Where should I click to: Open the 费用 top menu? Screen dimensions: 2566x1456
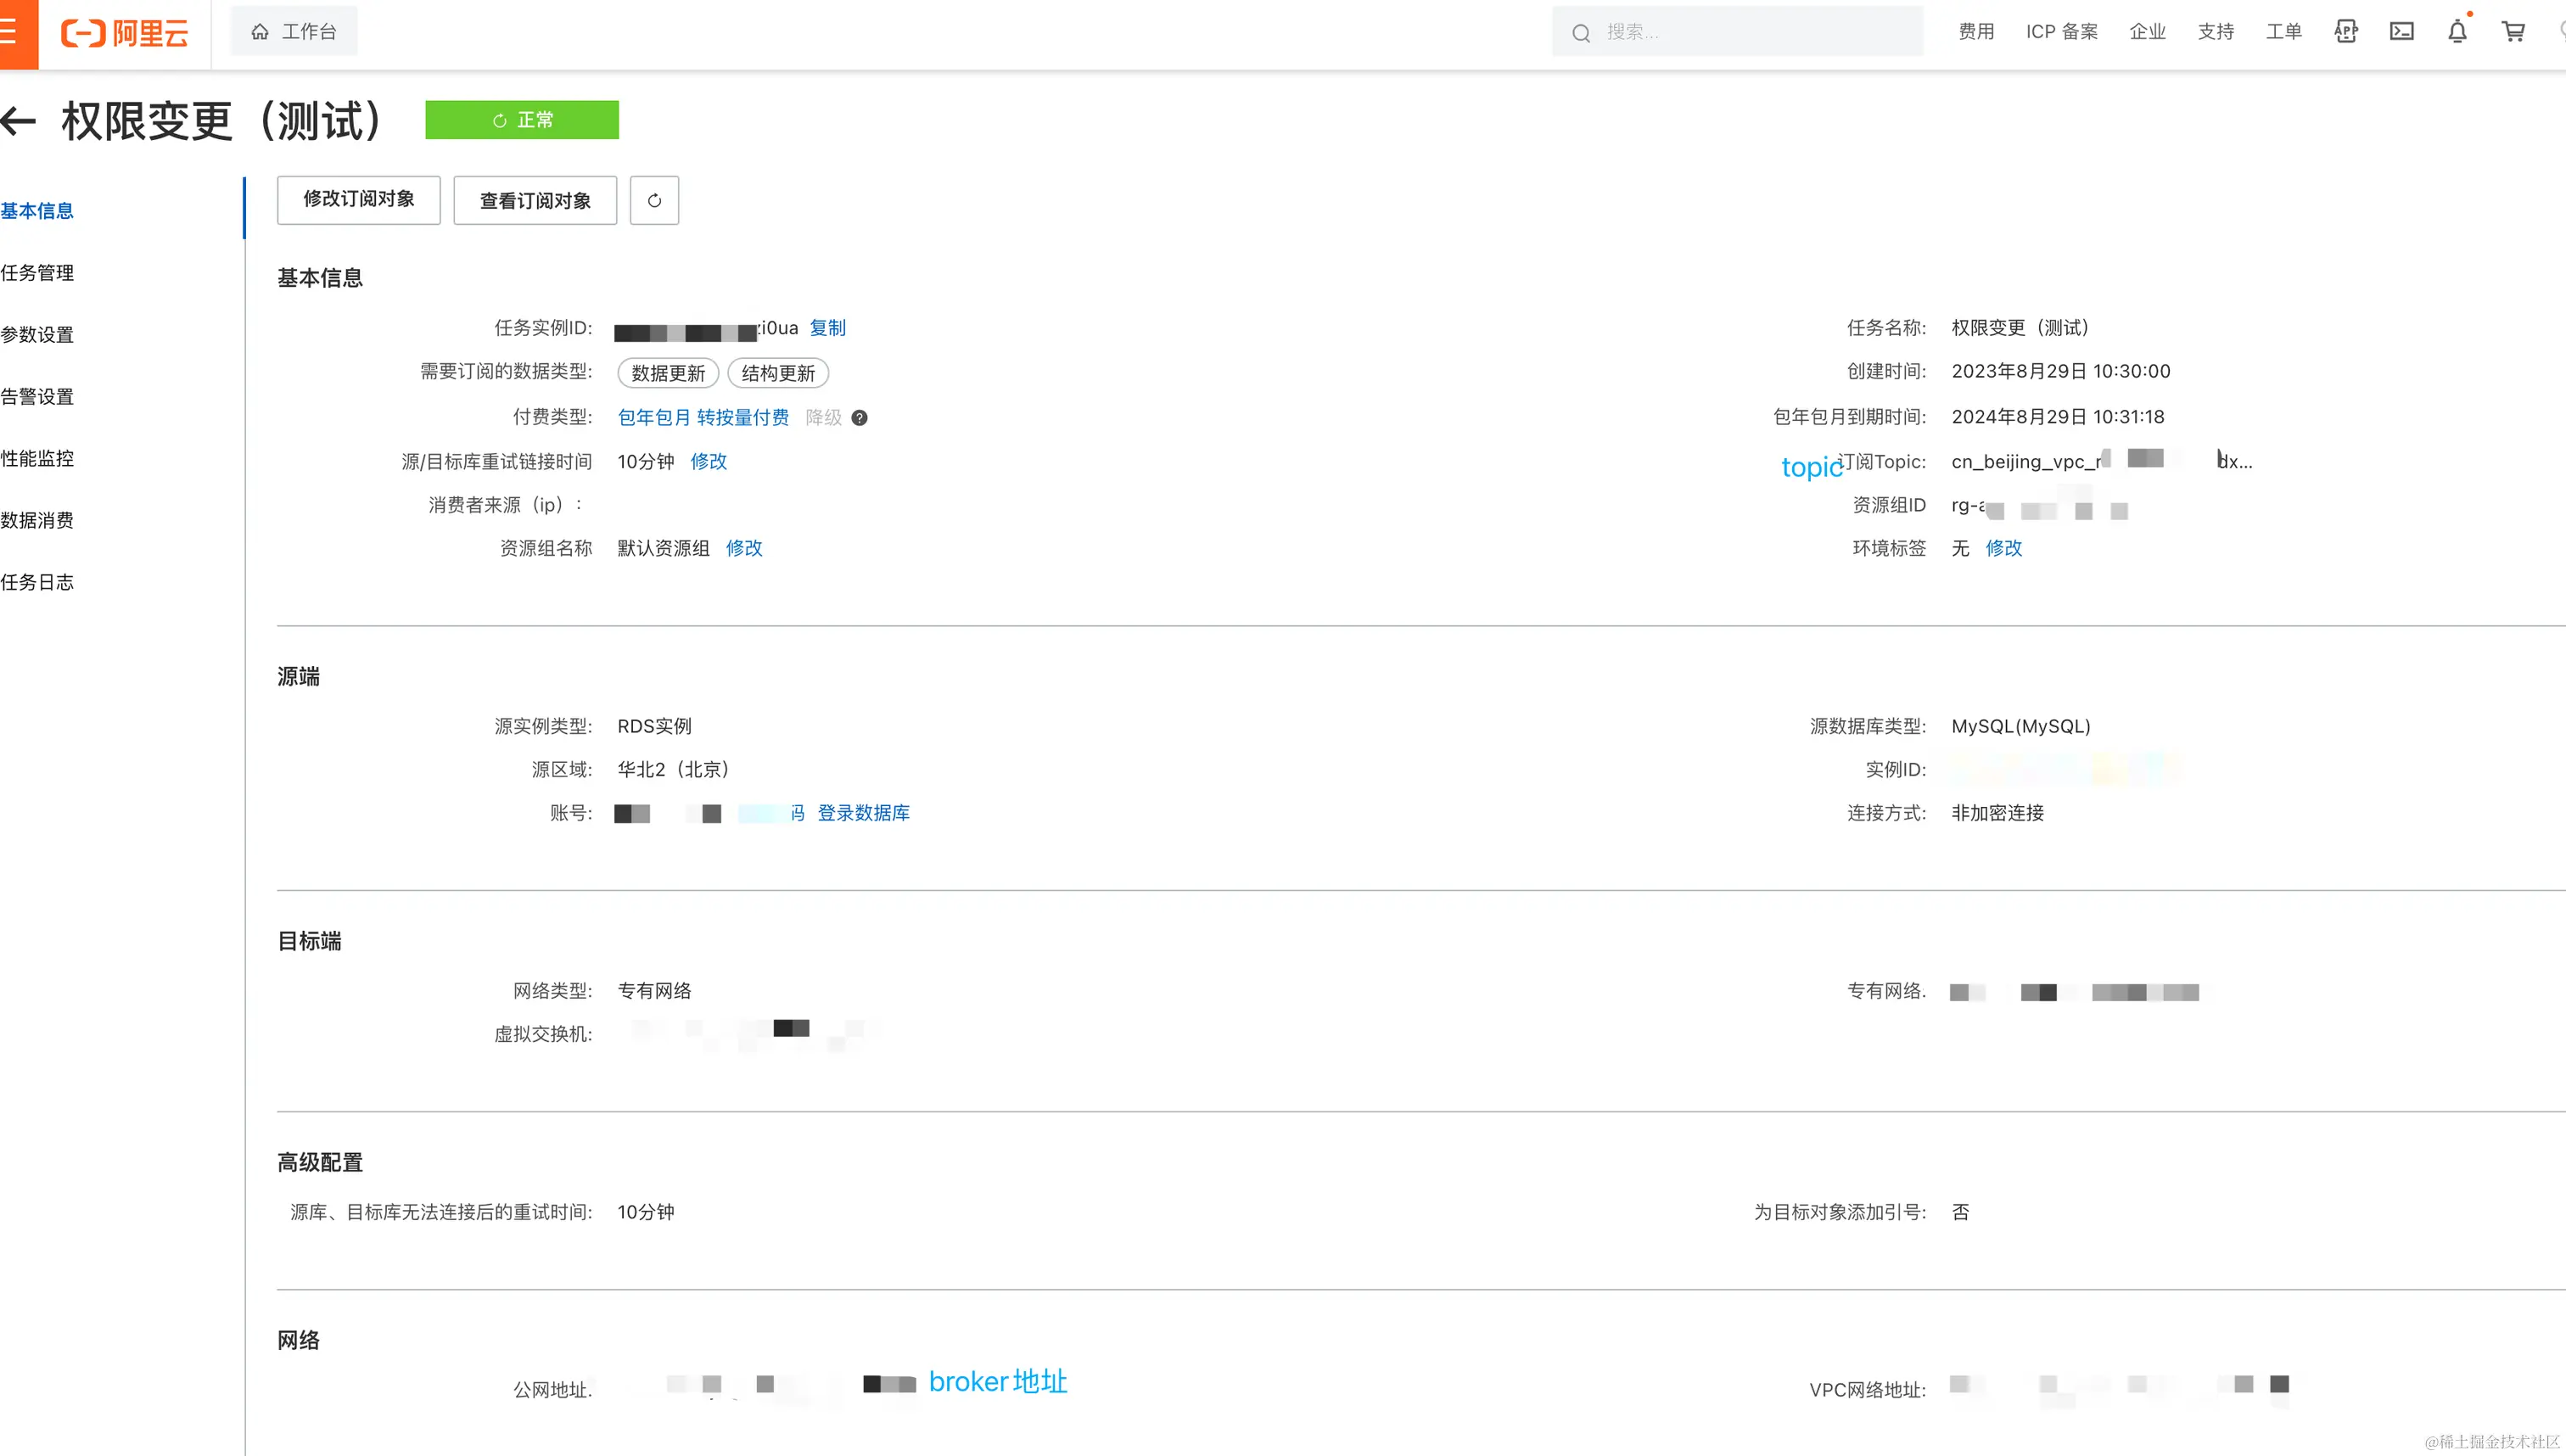click(x=1975, y=32)
